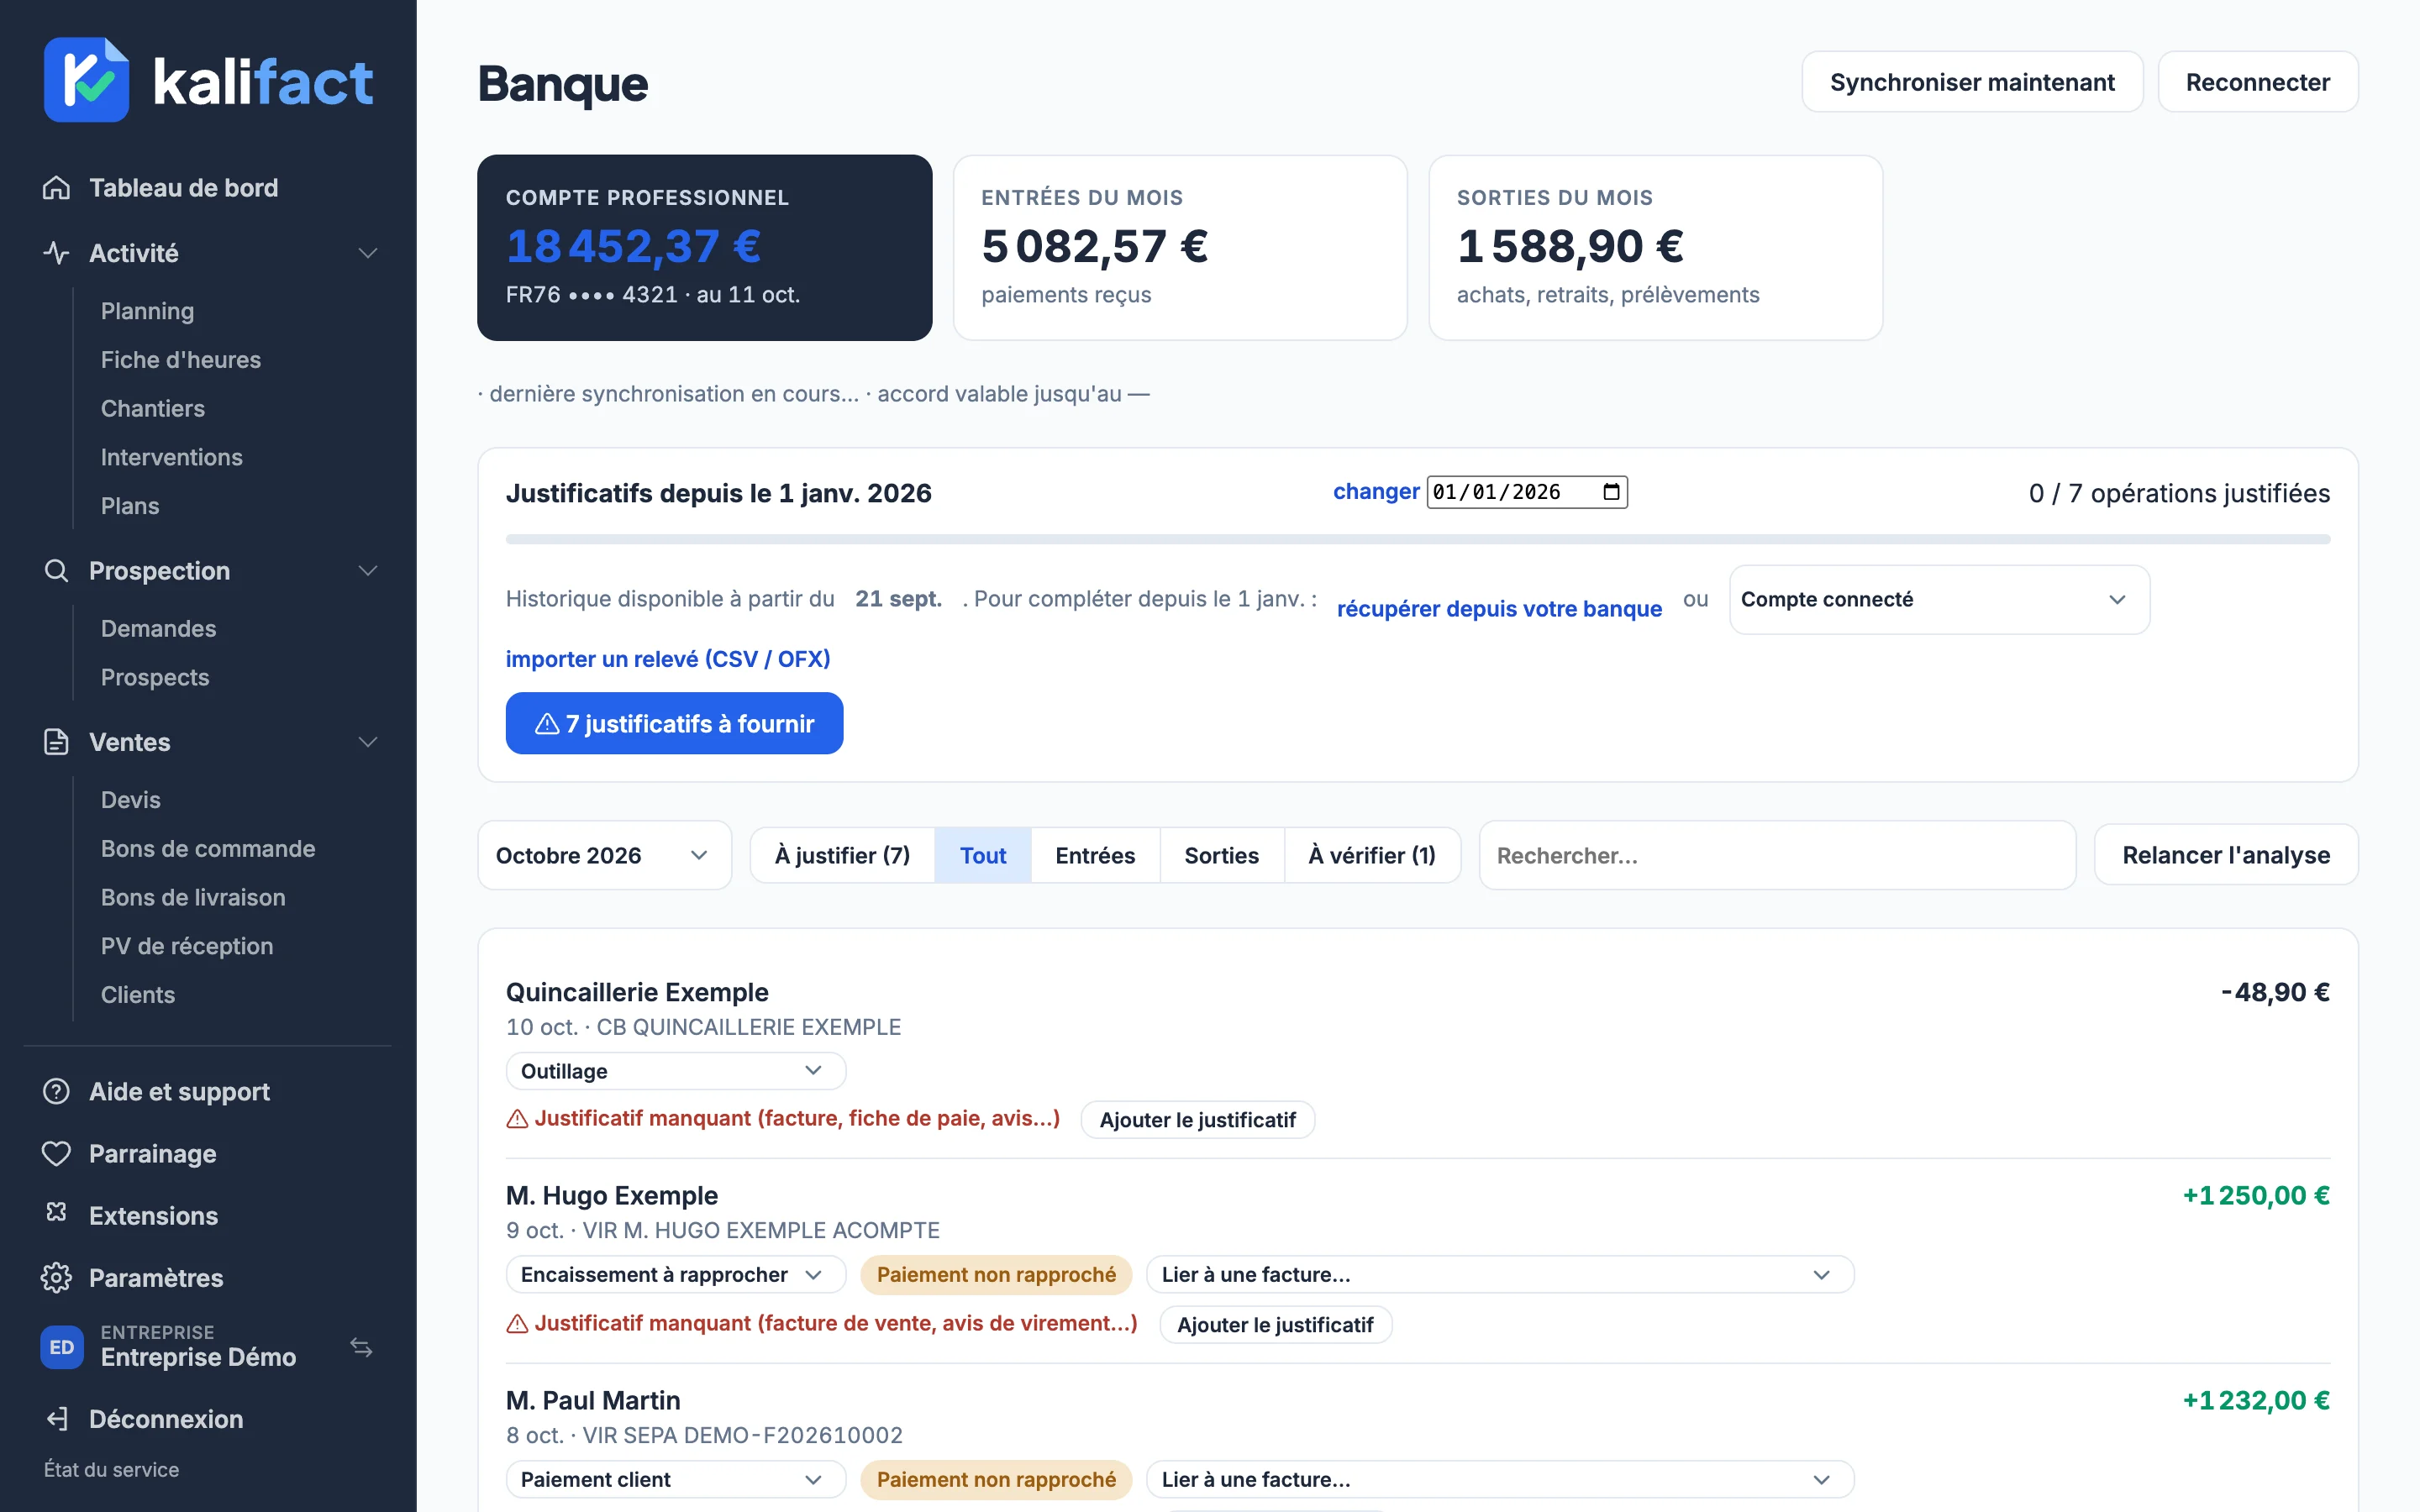2420x1512 pixels.
Task: Click the Reconnecter button
Action: click(x=2257, y=82)
